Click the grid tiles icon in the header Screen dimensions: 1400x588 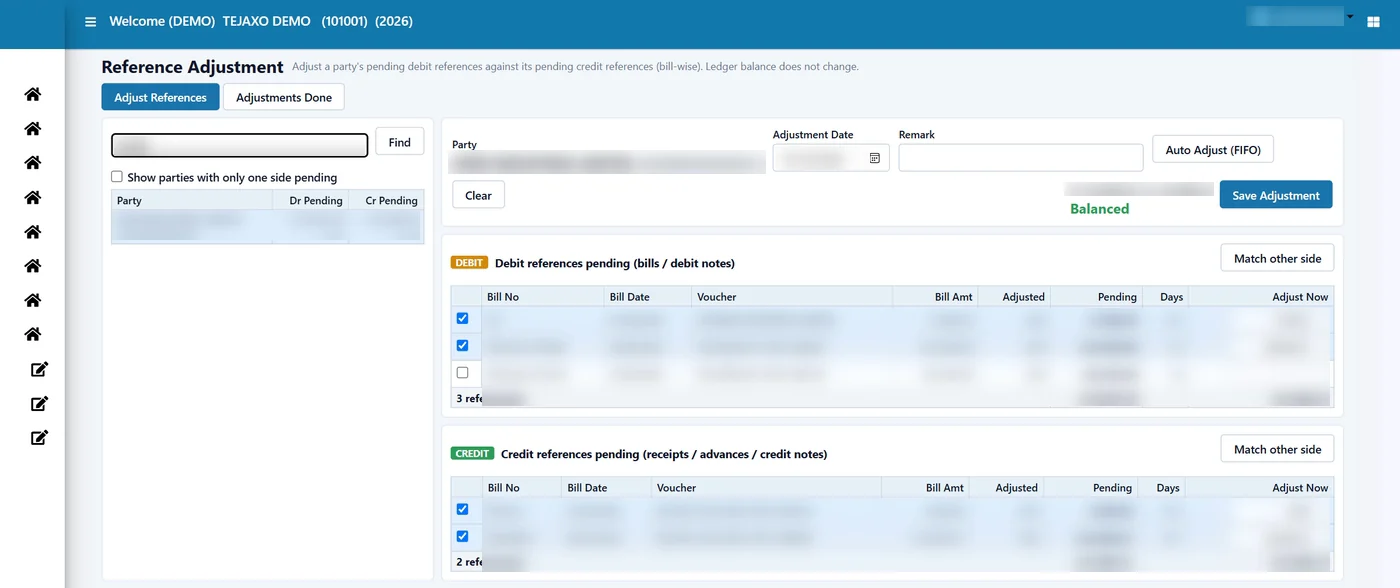coord(1373,22)
